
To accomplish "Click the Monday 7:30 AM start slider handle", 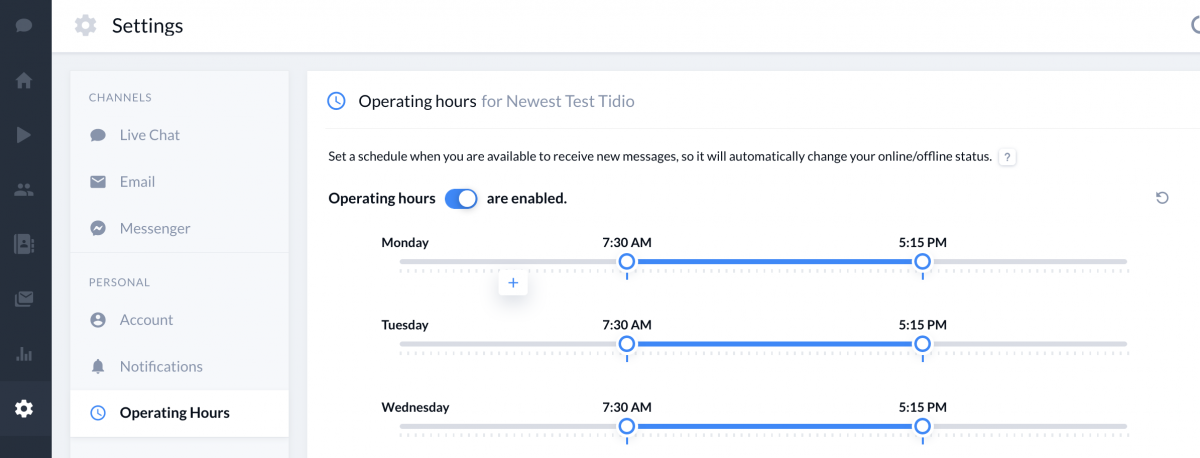I will (627, 261).
